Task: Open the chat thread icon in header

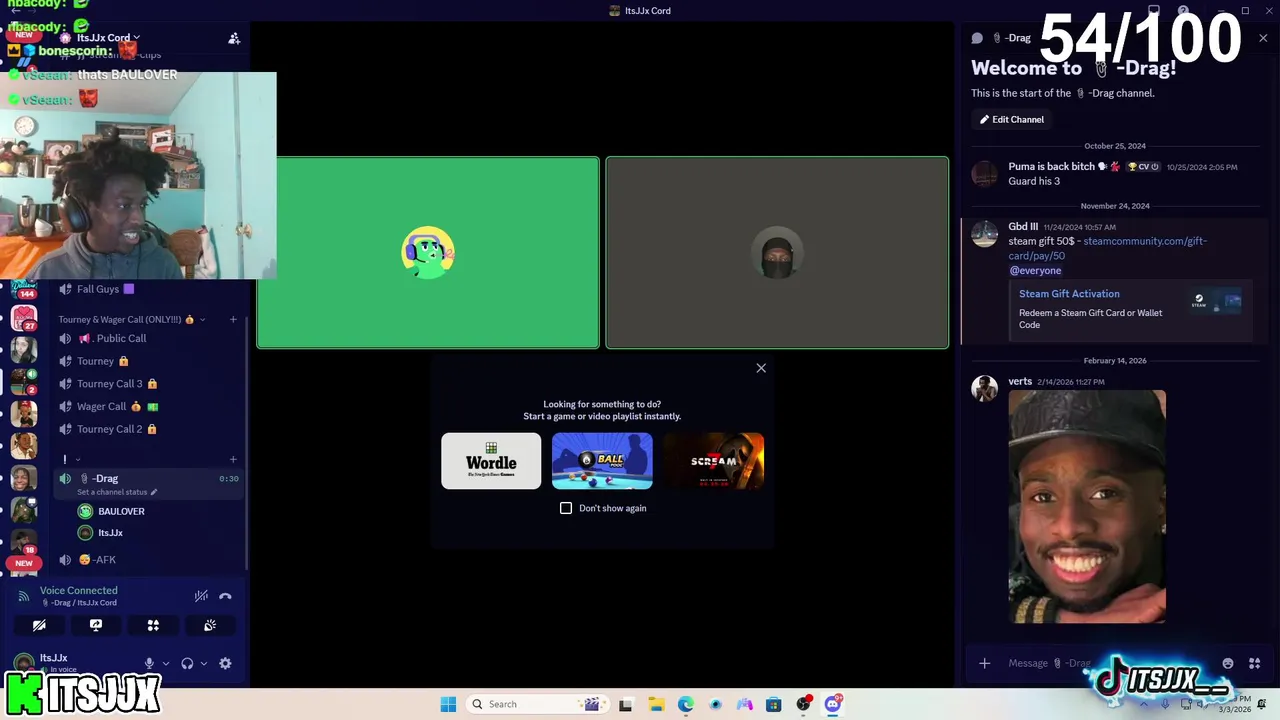Action: pyautogui.click(x=977, y=38)
